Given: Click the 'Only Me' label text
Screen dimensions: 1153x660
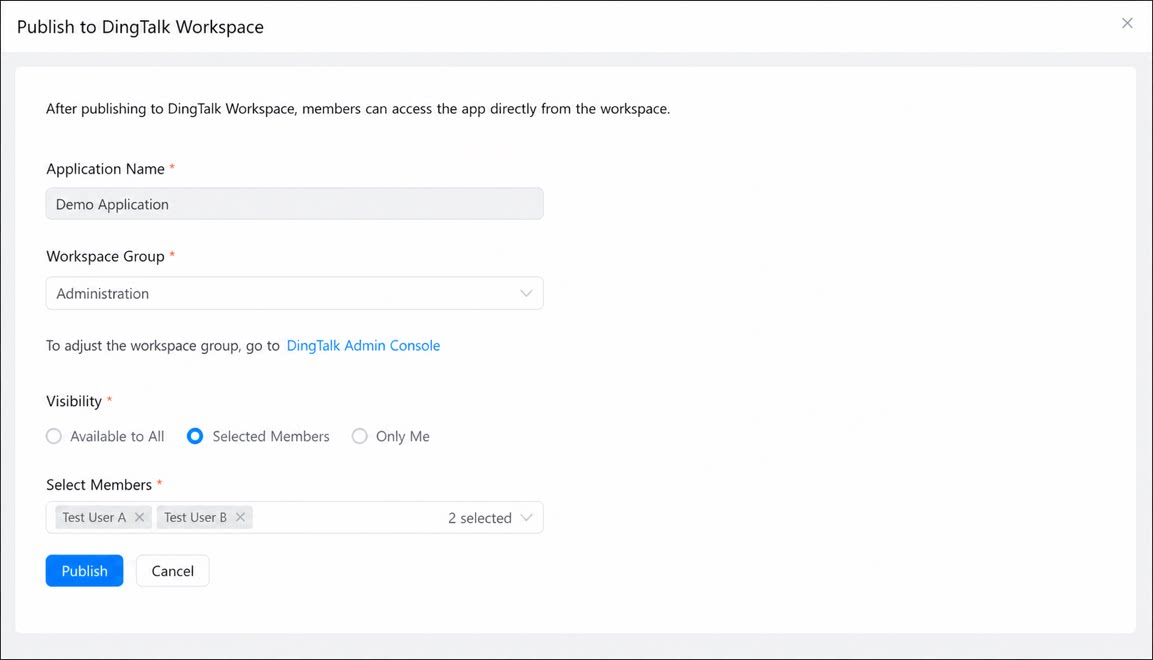Looking at the screenshot, I should click(x=402, y=437).
